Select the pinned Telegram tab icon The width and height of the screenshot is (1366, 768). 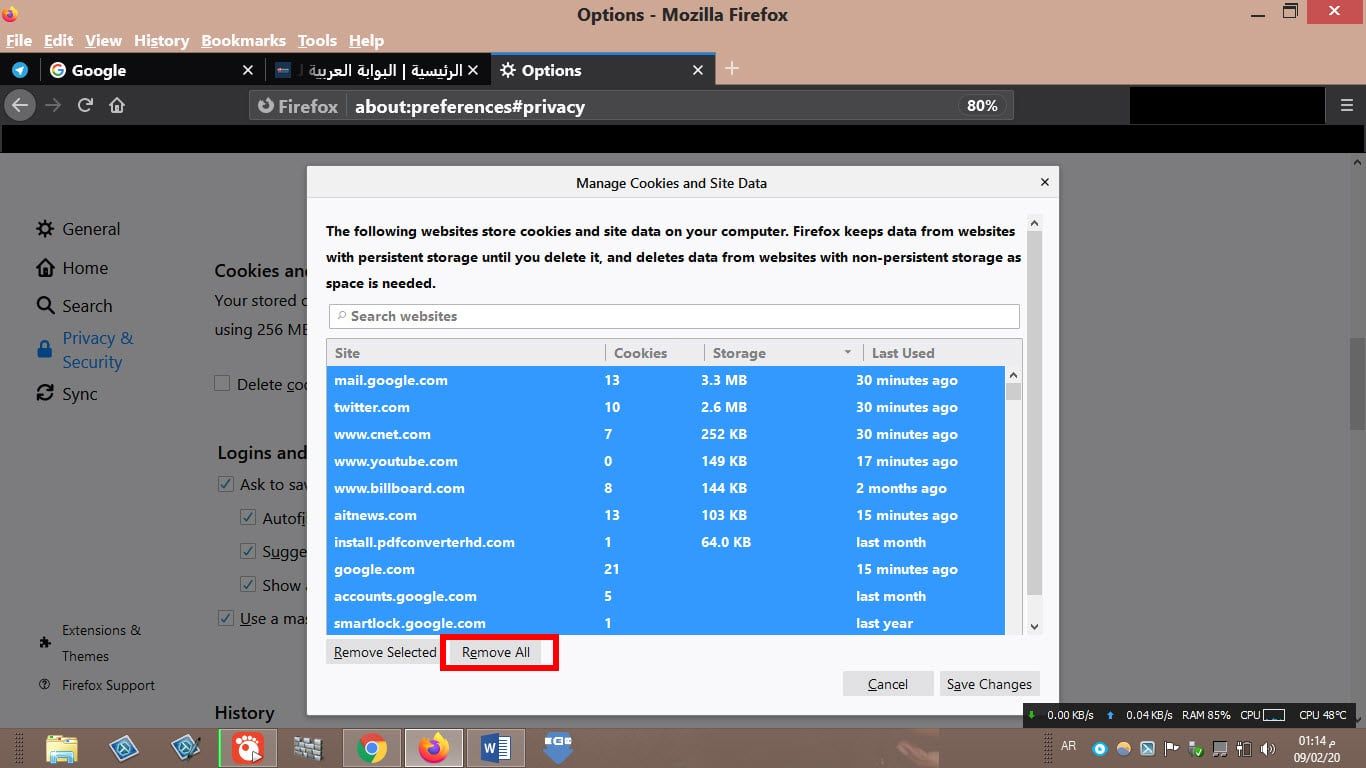[19, 70]
